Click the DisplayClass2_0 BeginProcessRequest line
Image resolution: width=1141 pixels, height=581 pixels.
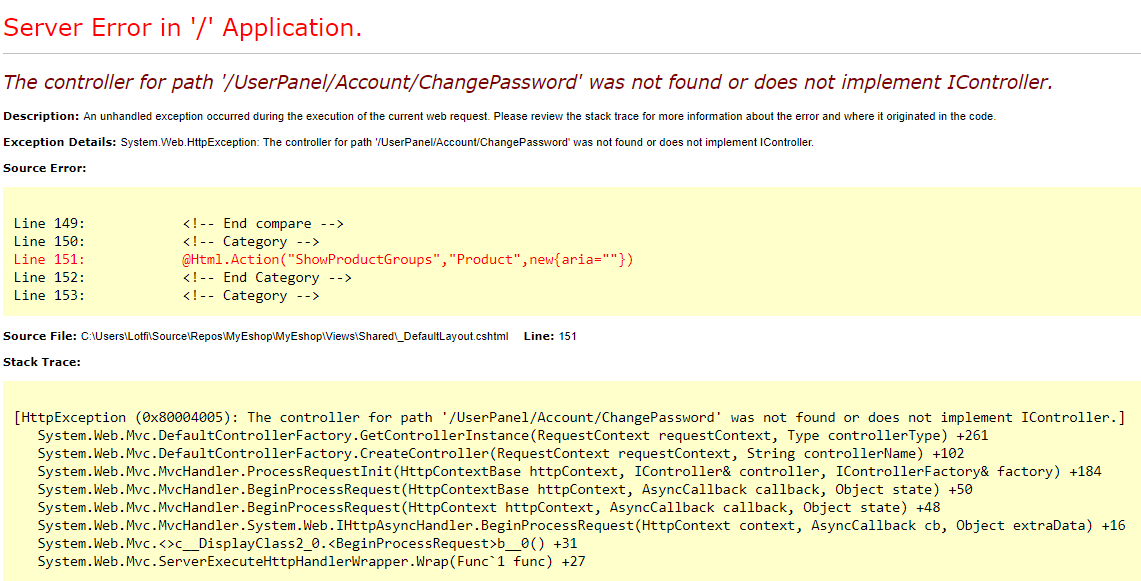point(308,544)
